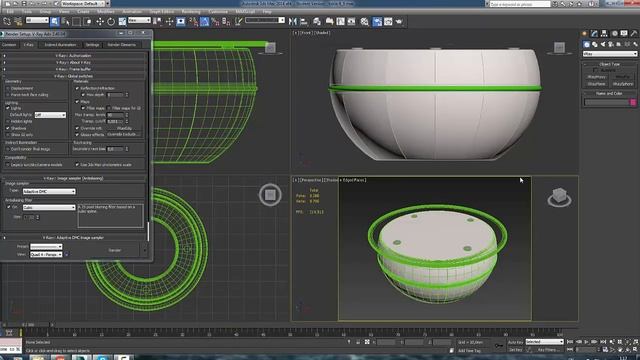
Task: Click the Align tool icon
Action: pyautogui.click(x=304, y=21)
